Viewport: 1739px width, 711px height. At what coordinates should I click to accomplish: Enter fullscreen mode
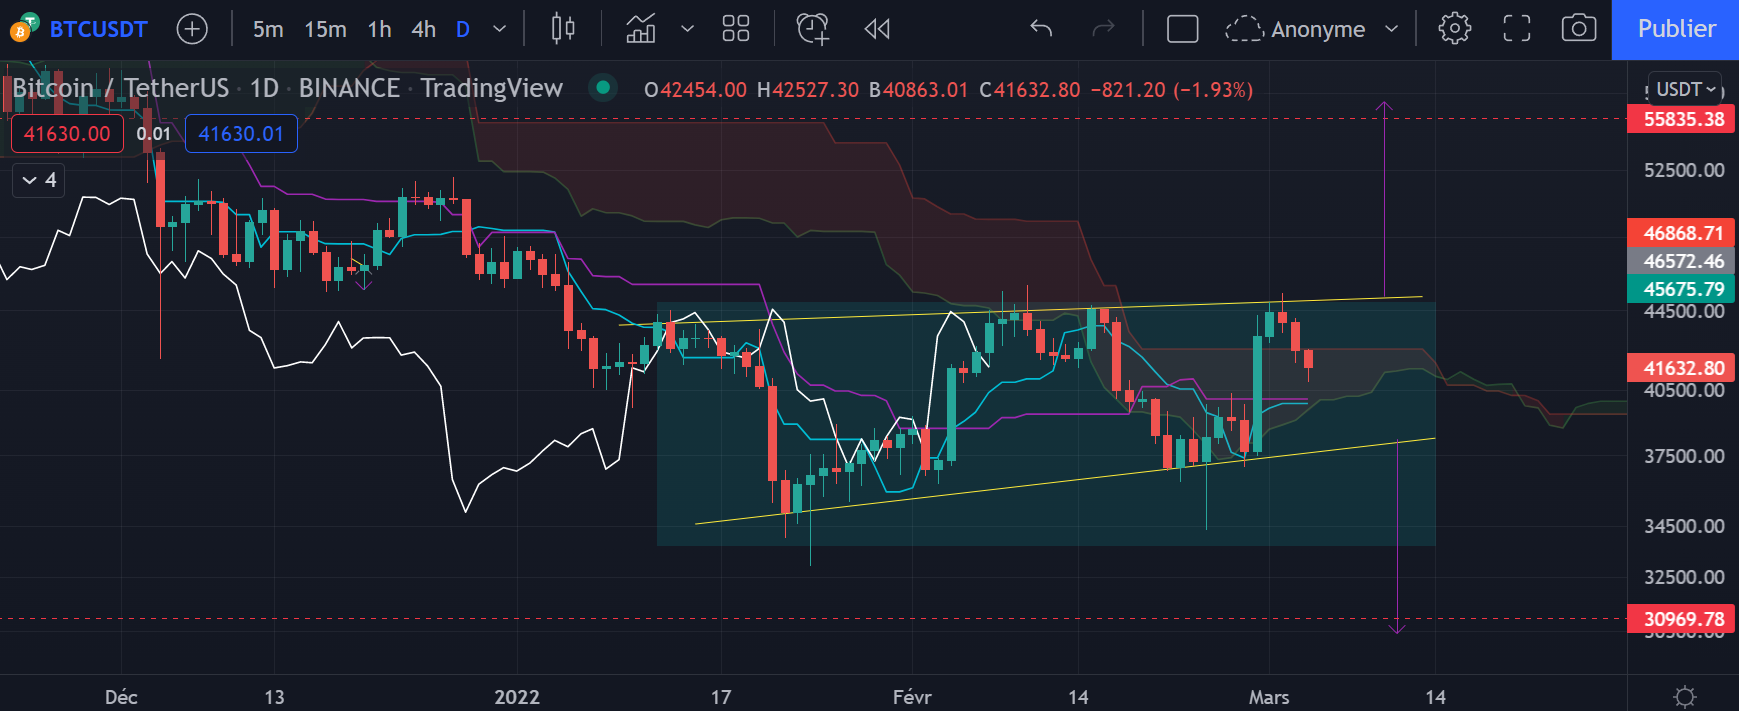point(1517,29)
